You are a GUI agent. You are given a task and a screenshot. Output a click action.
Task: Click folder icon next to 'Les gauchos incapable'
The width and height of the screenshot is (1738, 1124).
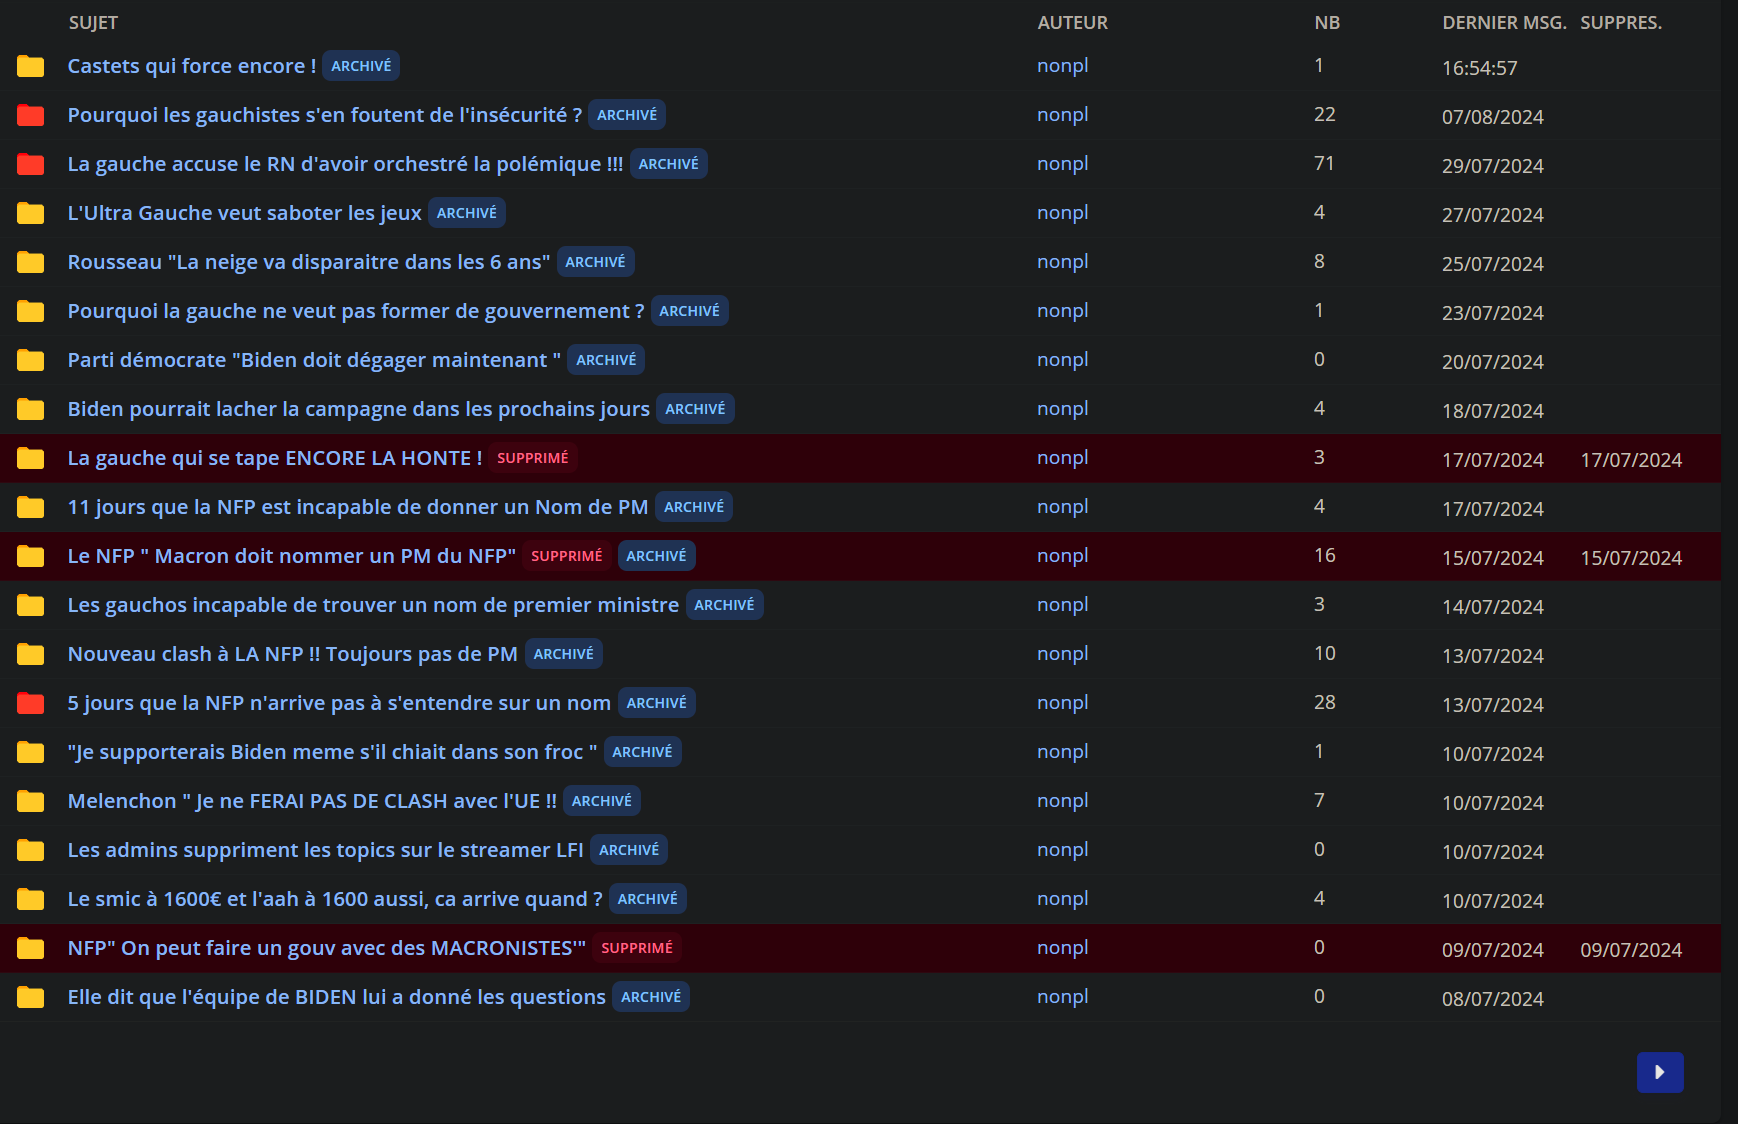[x=31, y=605]
